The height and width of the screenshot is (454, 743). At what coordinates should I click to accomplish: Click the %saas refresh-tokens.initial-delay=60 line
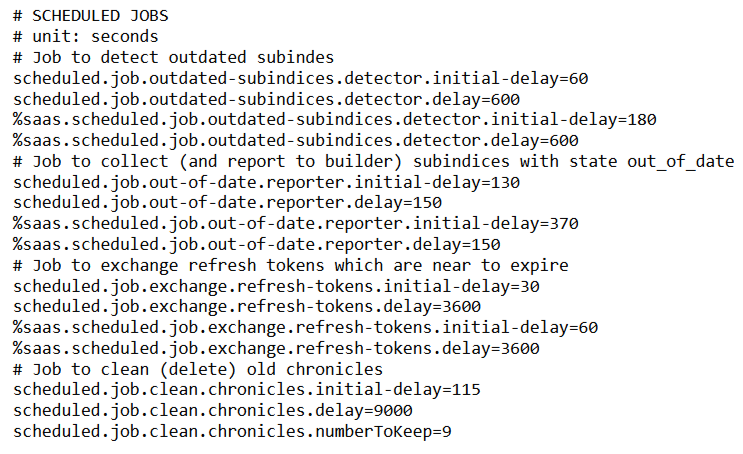306,327
